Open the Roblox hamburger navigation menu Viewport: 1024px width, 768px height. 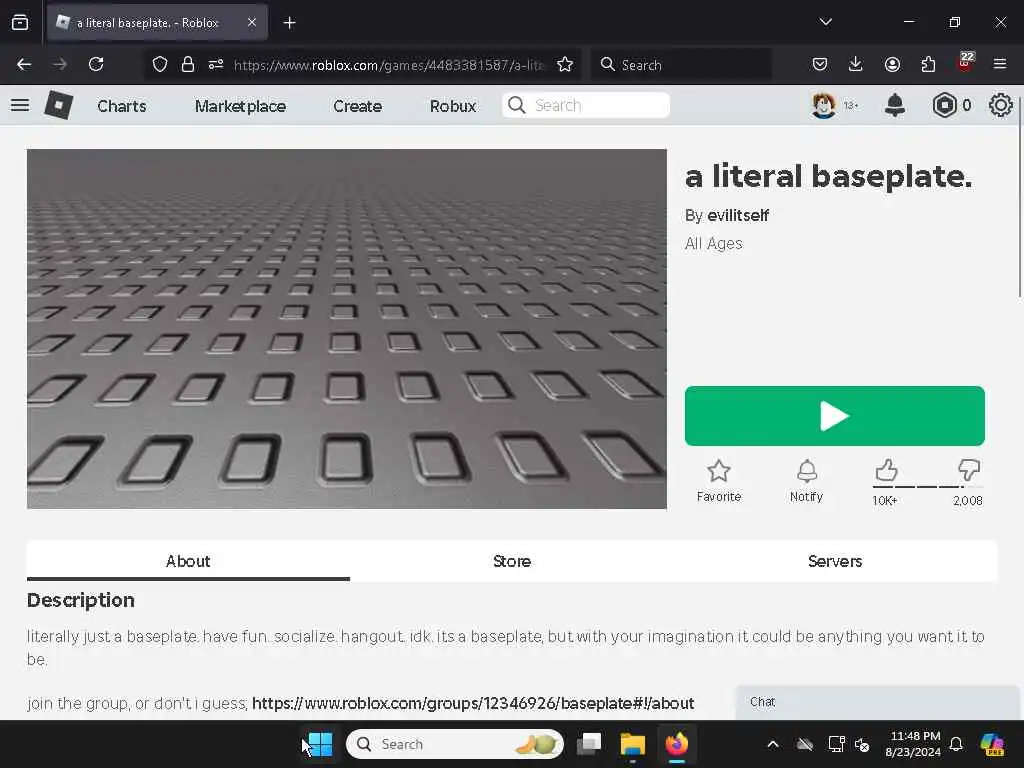click(x=20, y=105)
